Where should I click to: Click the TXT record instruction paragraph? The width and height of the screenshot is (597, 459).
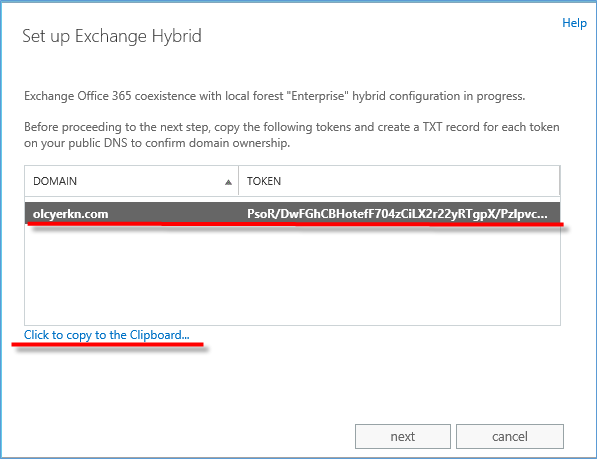tap(292, 135)
